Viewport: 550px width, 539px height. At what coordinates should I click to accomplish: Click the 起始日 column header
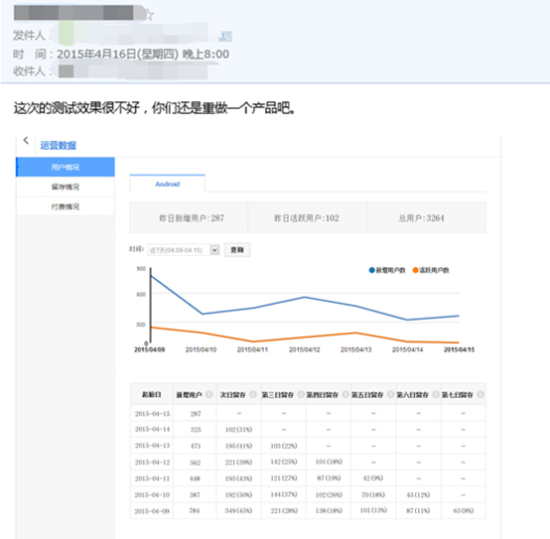click(x=152, y=395)
